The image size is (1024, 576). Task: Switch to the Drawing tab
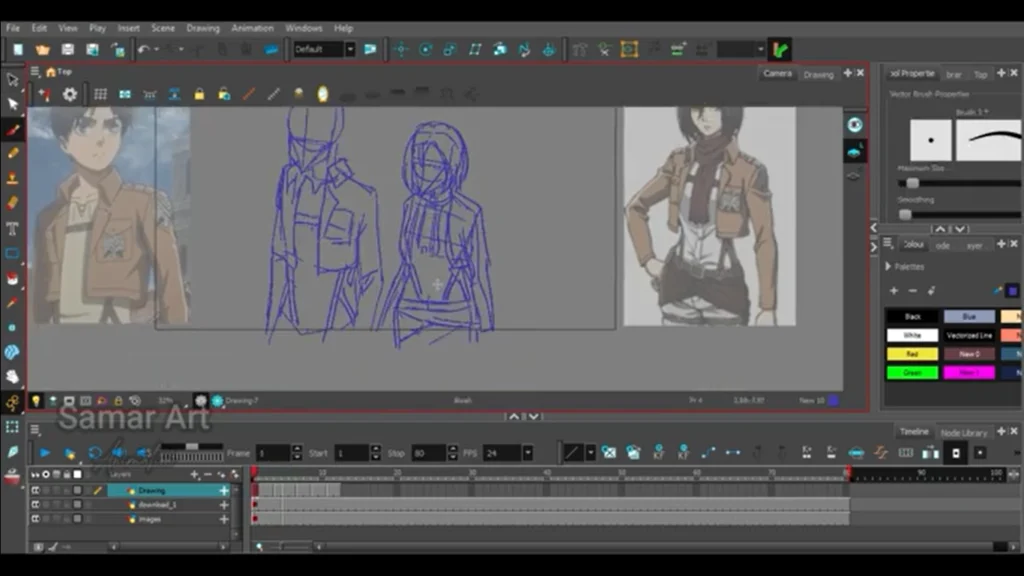click(x=818, y=73)
